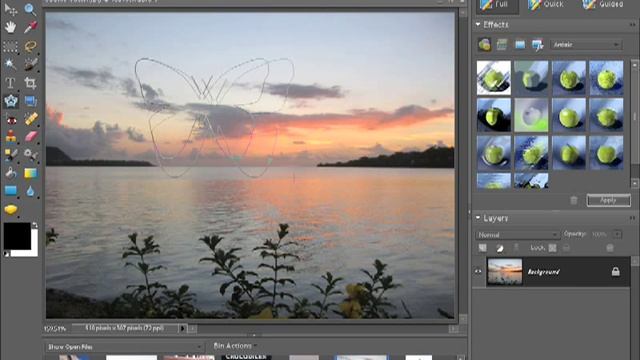Viewport: 640px width, 360px height.
Task: Select the Move tool
Action: point(10,9)
